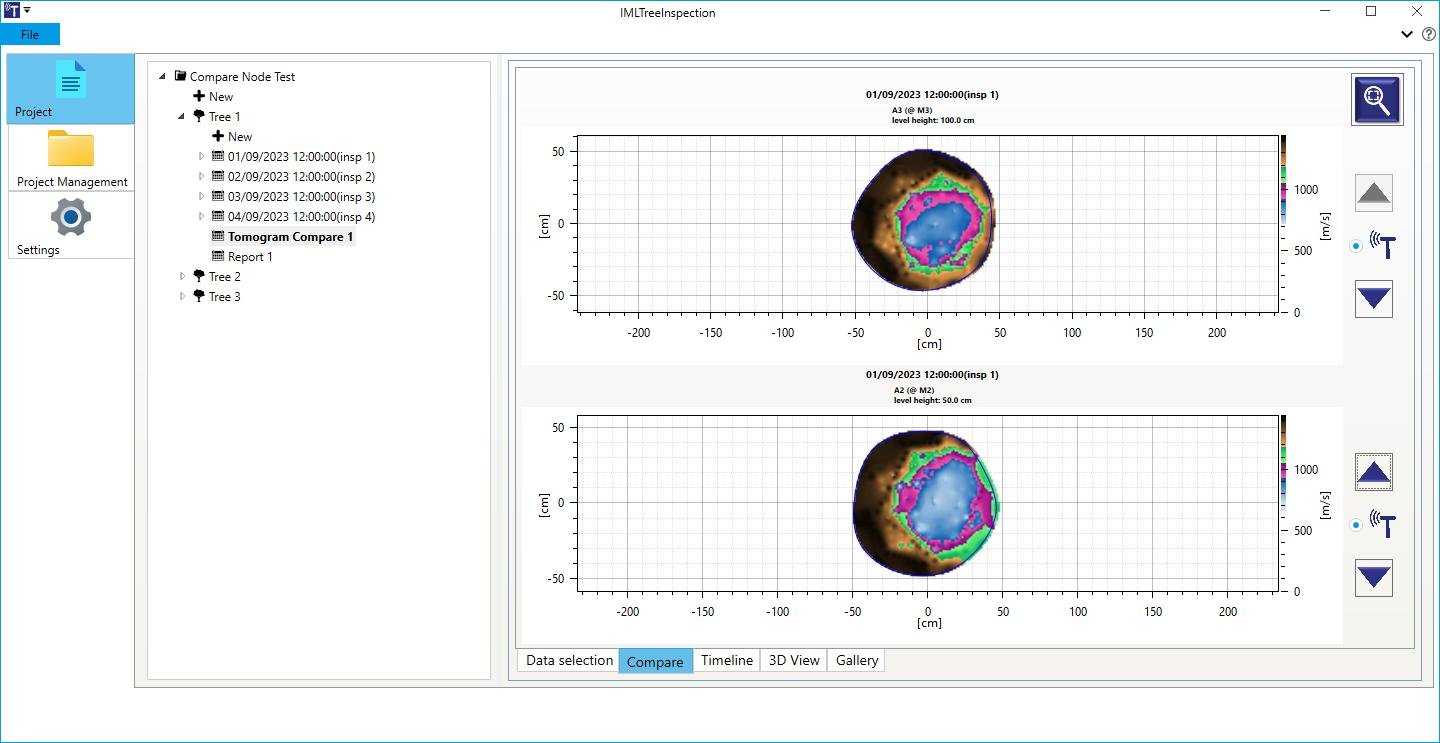Switch to the Timeline tab

coord(726,661)
